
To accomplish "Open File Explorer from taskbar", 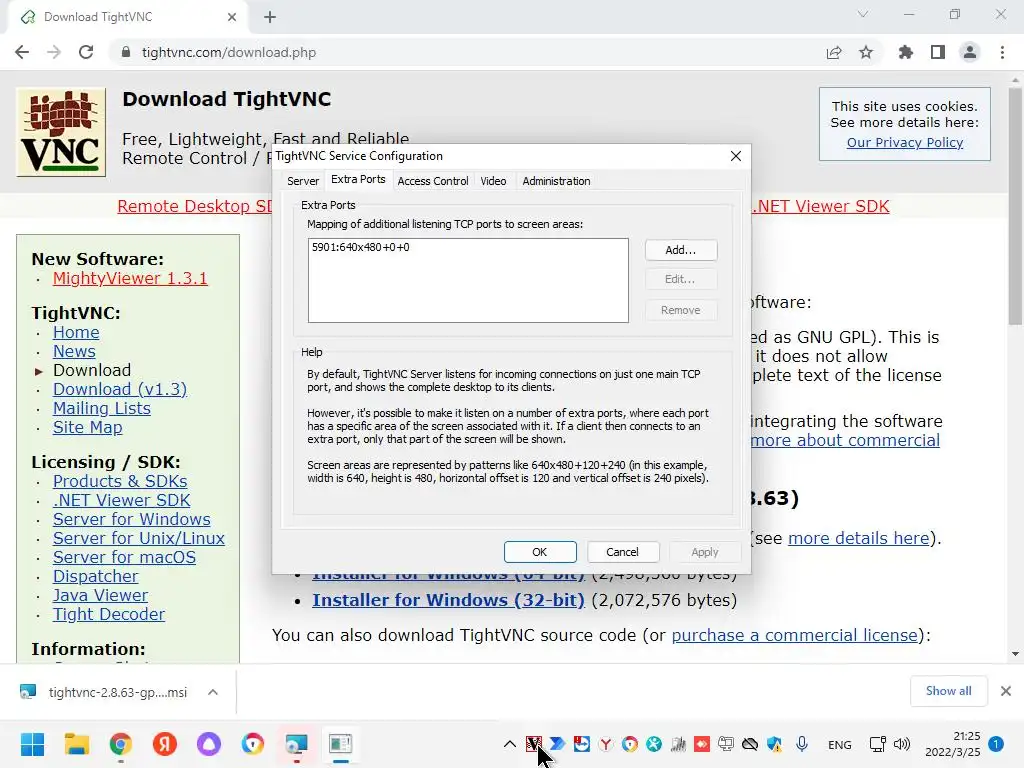I will pos(76,744).
